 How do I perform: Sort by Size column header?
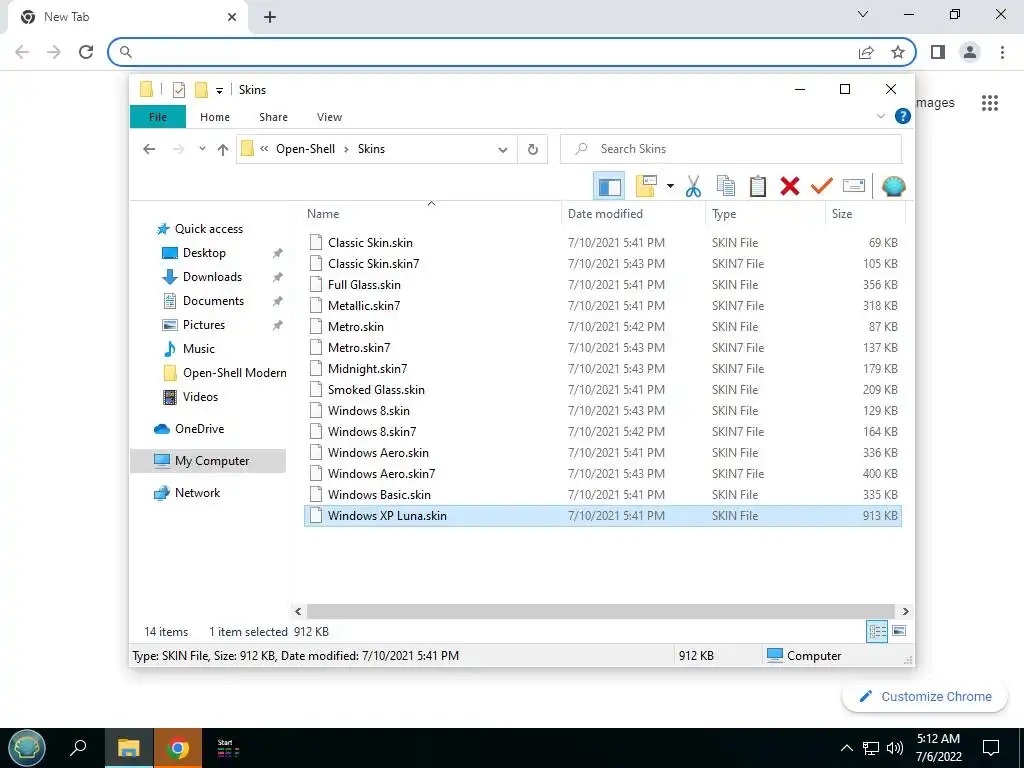click(865, 214)
